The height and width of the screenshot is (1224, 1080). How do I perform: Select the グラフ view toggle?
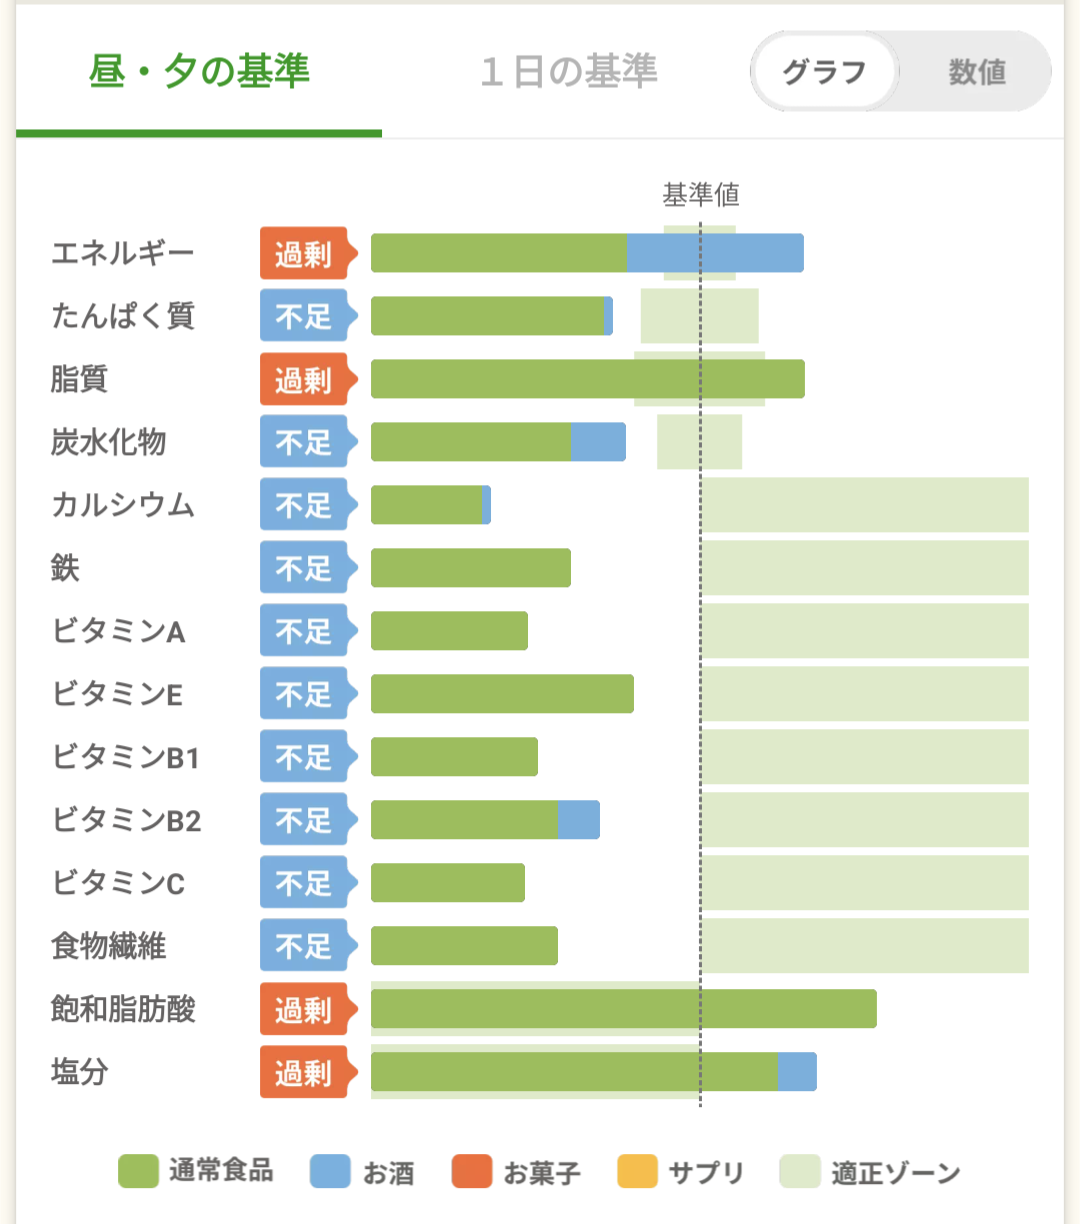click(x=824, y=72)
